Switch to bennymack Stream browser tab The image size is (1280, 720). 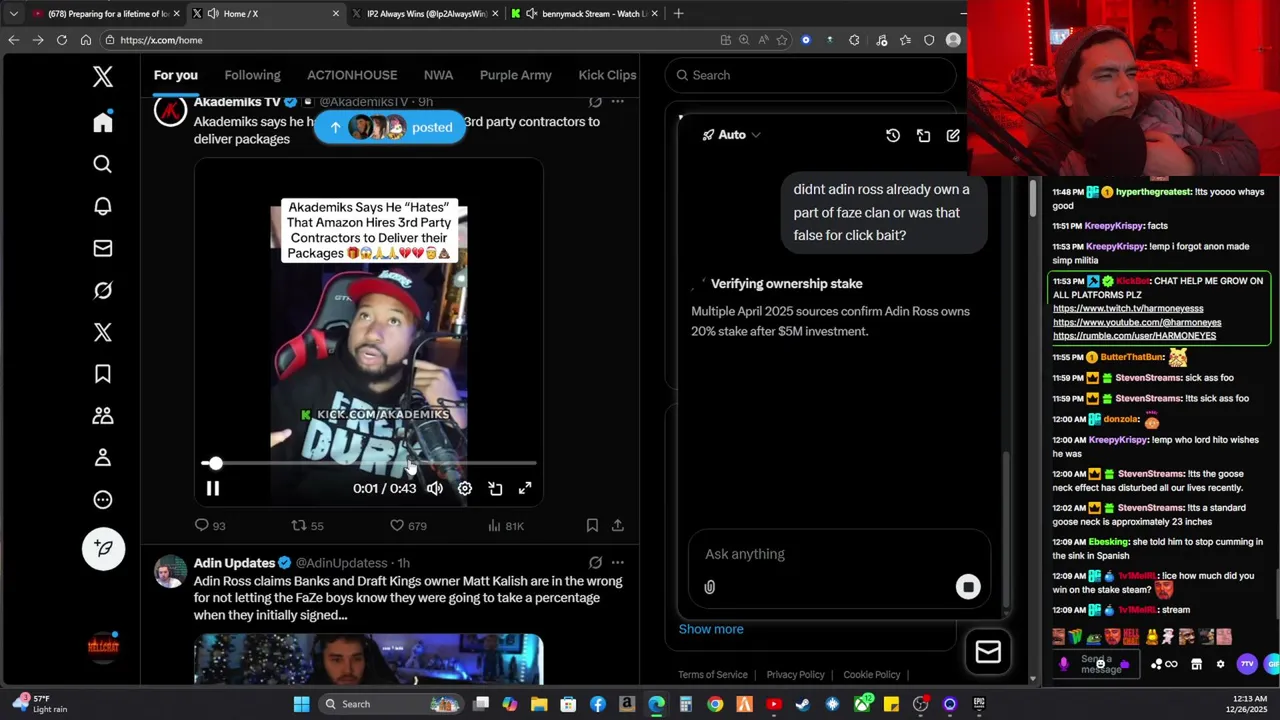coord(584,14)
